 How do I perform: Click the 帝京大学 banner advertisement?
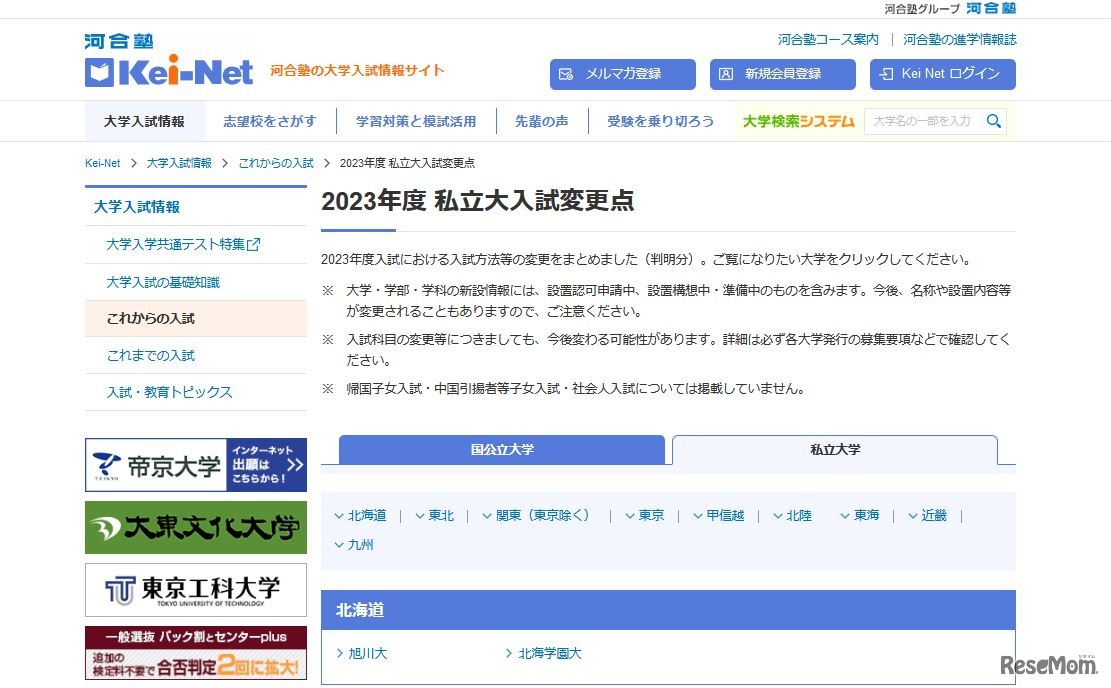(195, 464)
